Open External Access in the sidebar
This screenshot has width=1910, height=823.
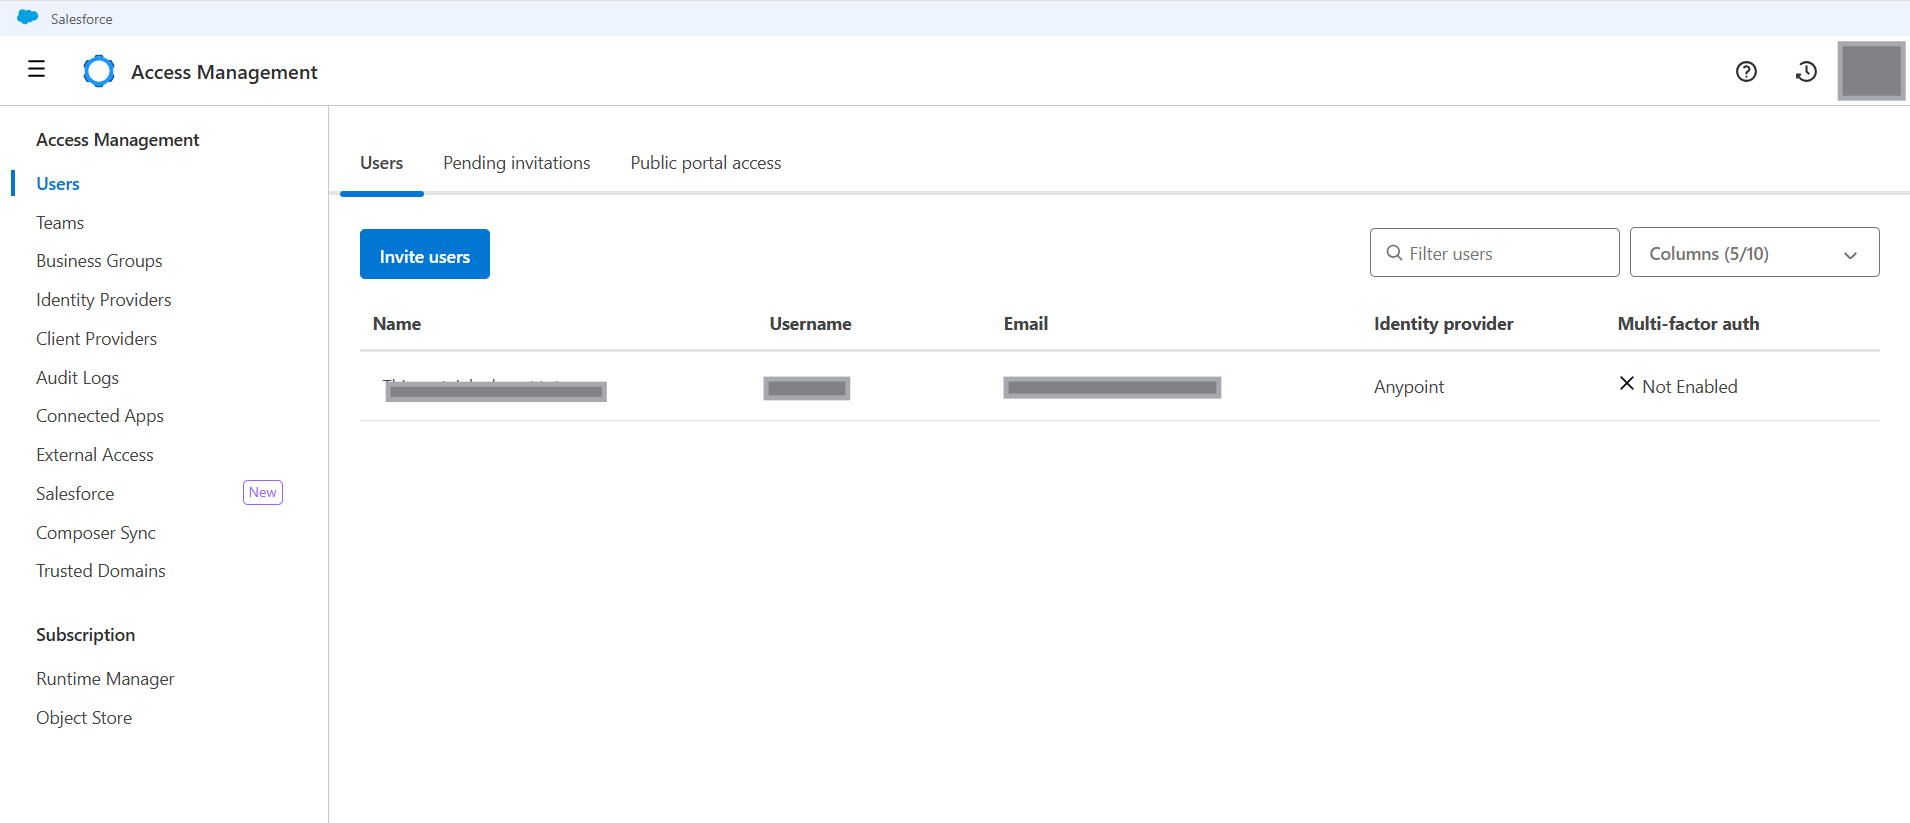[95, 455]
